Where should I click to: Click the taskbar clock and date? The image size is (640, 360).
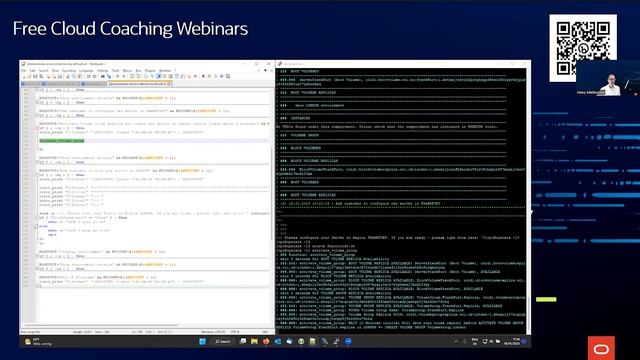click(511, 341)
